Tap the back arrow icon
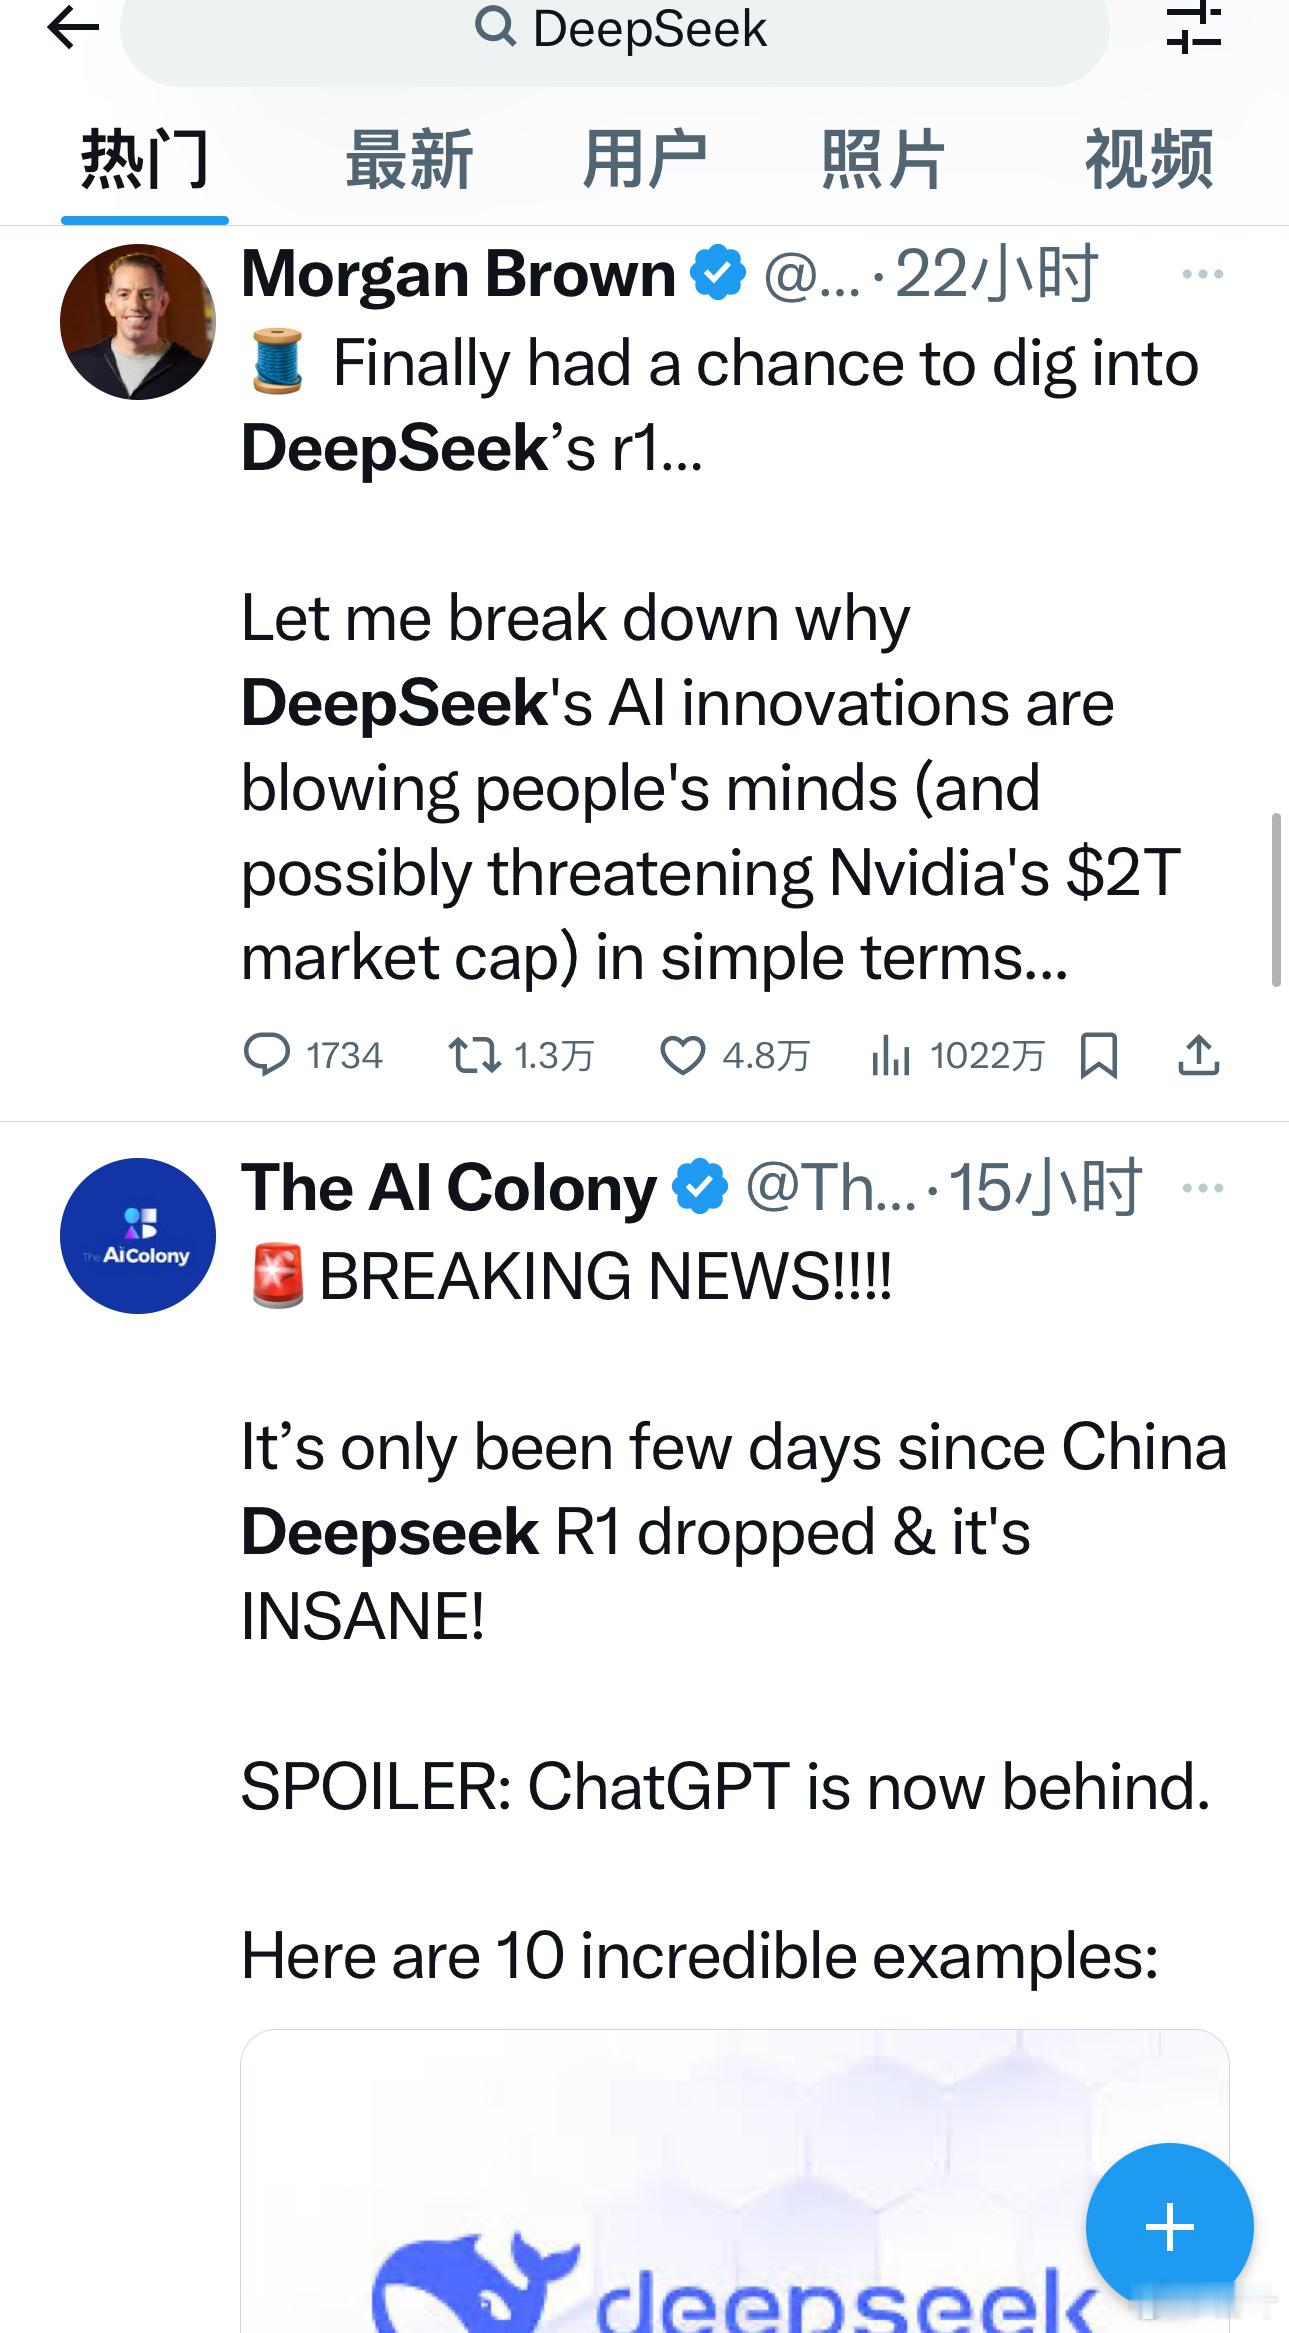Viewport: 1289px width, 2333px height. point(73,27)
